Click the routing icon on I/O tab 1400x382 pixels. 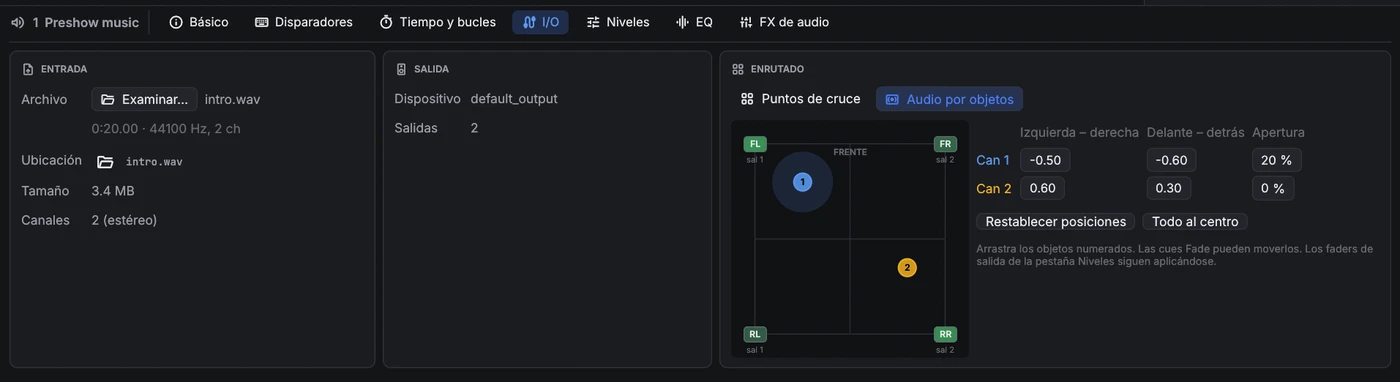coord(529,22)
